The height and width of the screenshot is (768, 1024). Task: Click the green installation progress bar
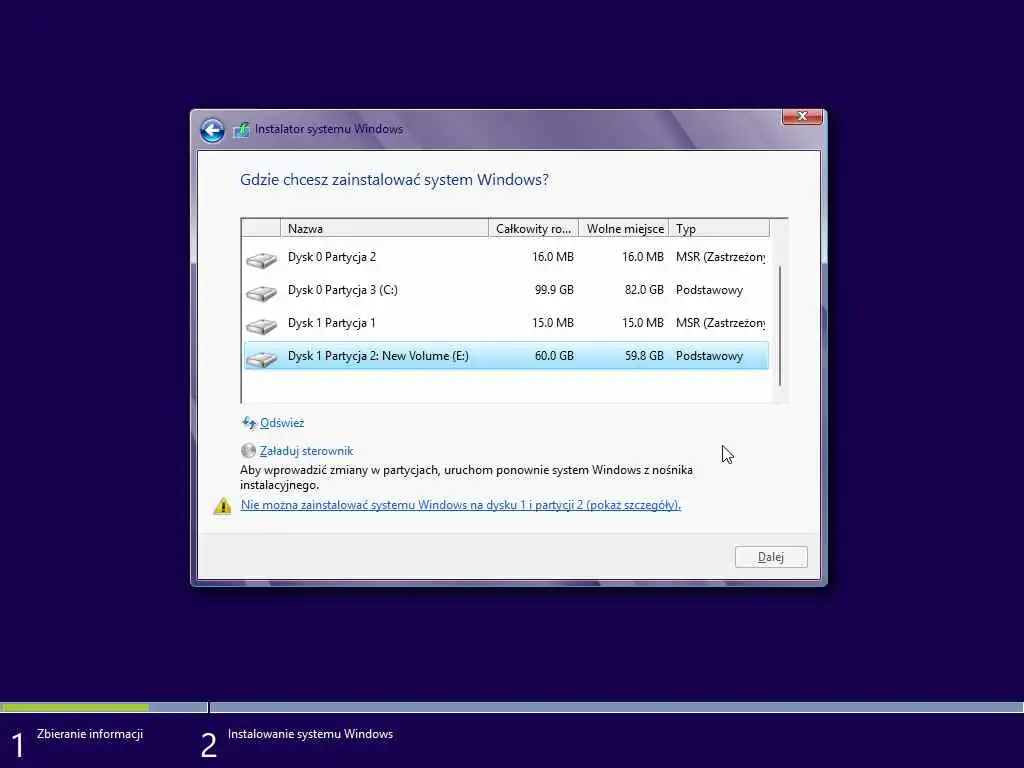point(75,707)
